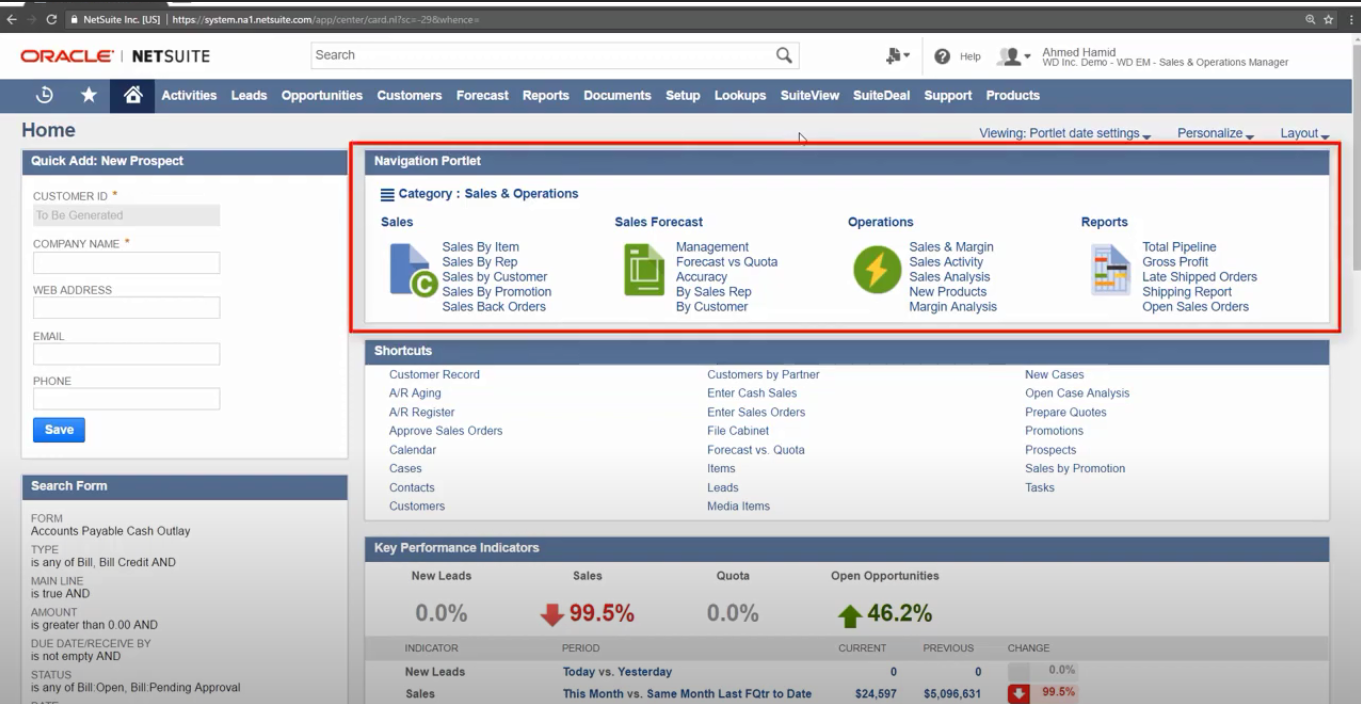Click the Reports spreadsheet icon
This screenshot has height=704, width=1361.
click(x=1111, y=270)
